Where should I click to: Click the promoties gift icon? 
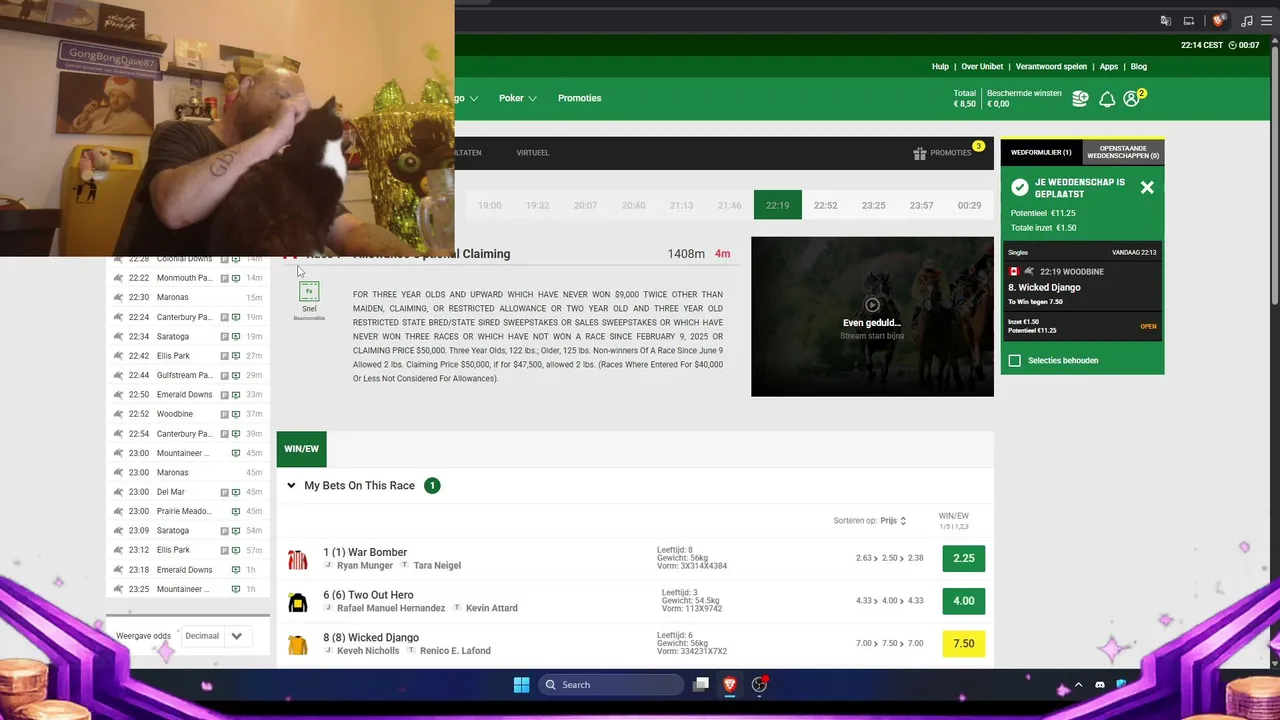(920, 153)
